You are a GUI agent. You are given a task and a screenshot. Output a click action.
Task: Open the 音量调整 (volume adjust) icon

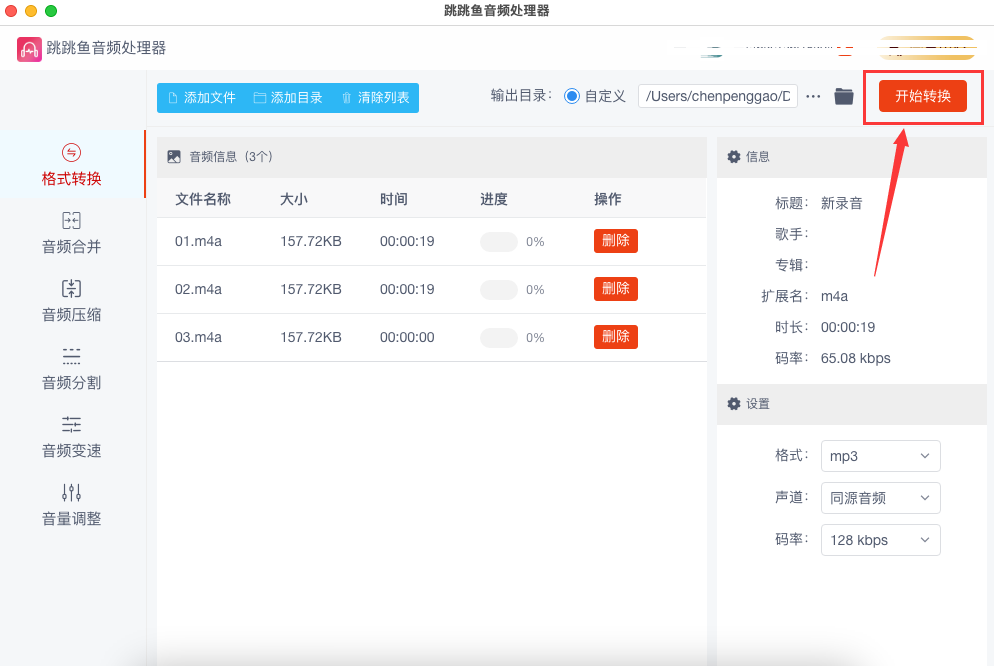(x=71, y=492)
